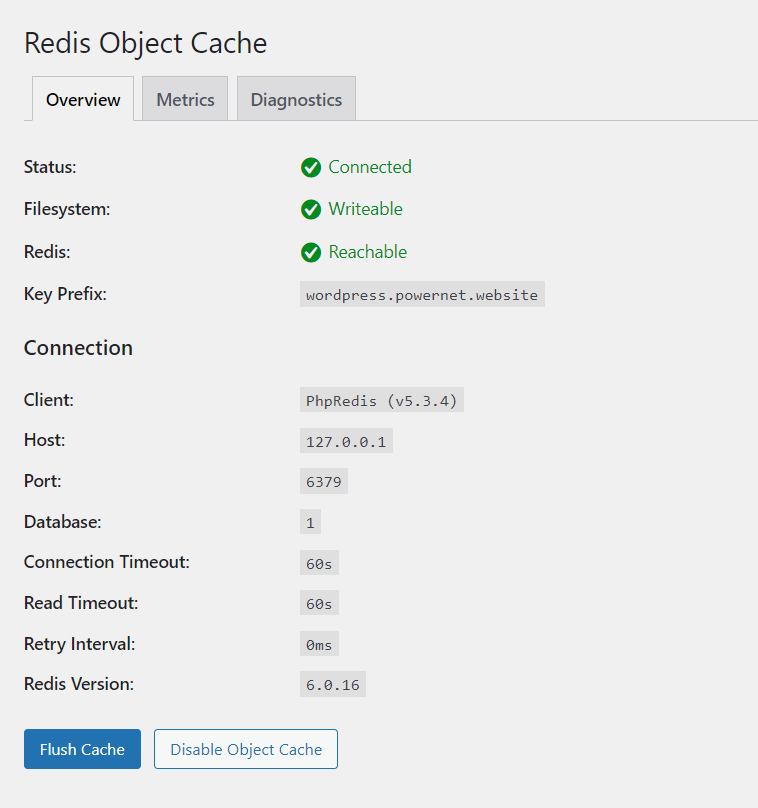Click the Redis Reachable checkmark icon
The width and height of the screenshot is (758, 808).
pyautogui.click(x=311, y=252)
